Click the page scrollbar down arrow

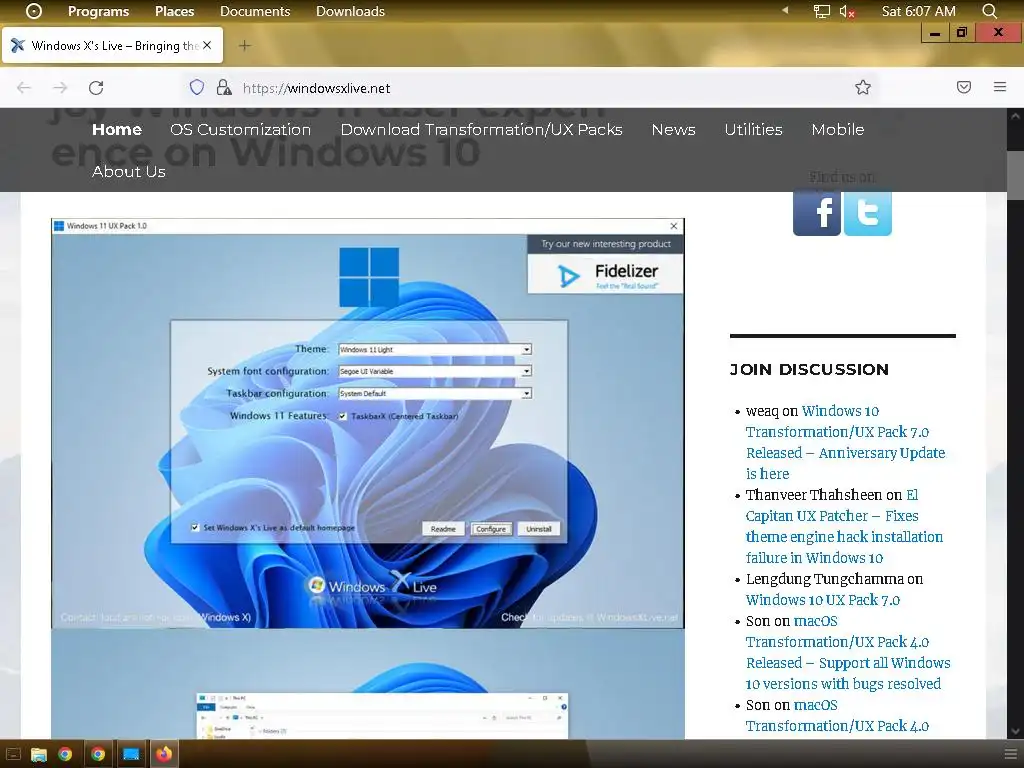(1016, 731)
